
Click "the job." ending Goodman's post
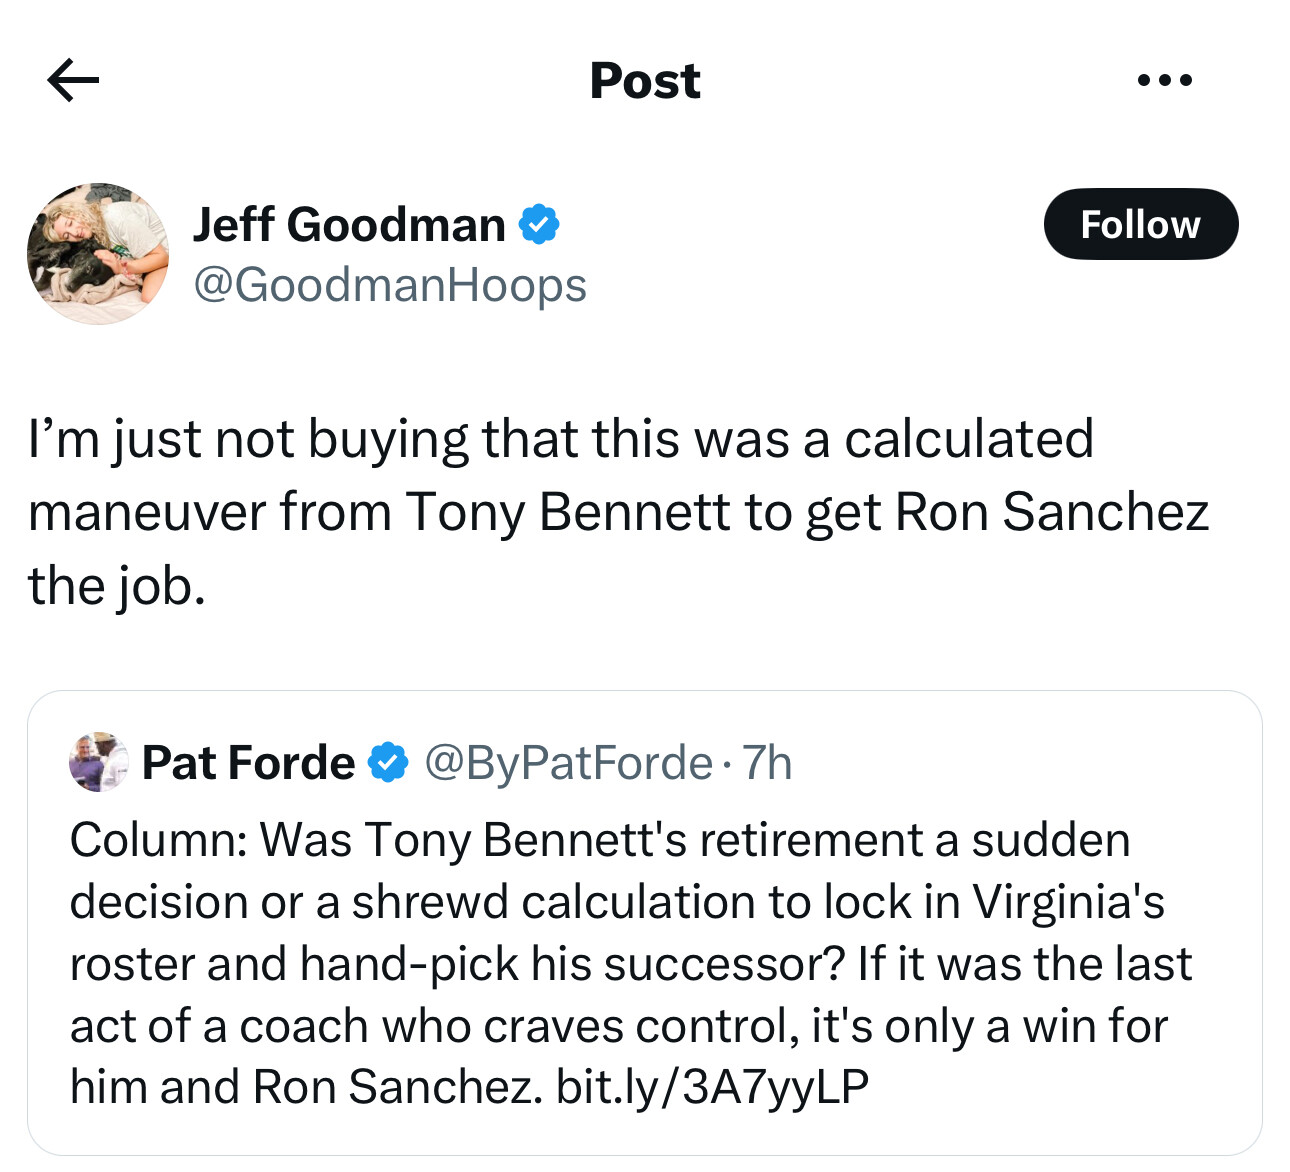point(117,586)
